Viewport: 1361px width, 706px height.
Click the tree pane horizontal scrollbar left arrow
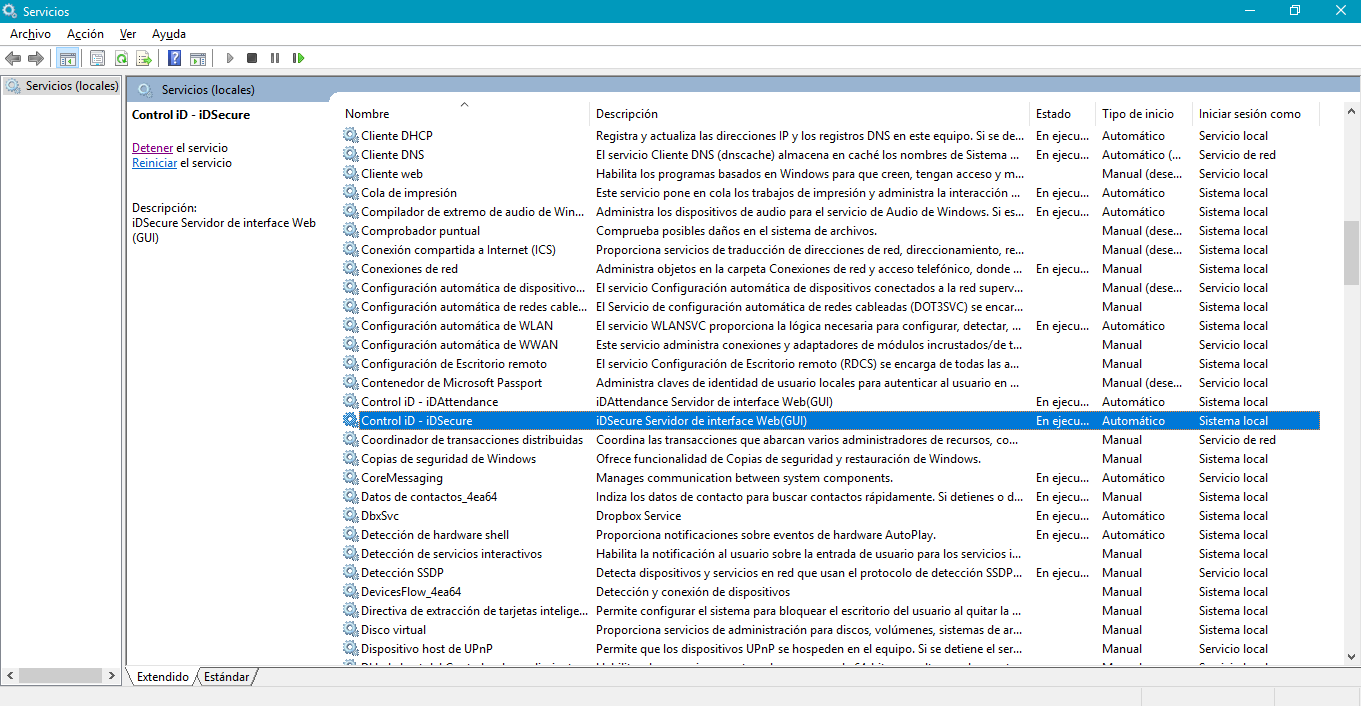point(10,677)
